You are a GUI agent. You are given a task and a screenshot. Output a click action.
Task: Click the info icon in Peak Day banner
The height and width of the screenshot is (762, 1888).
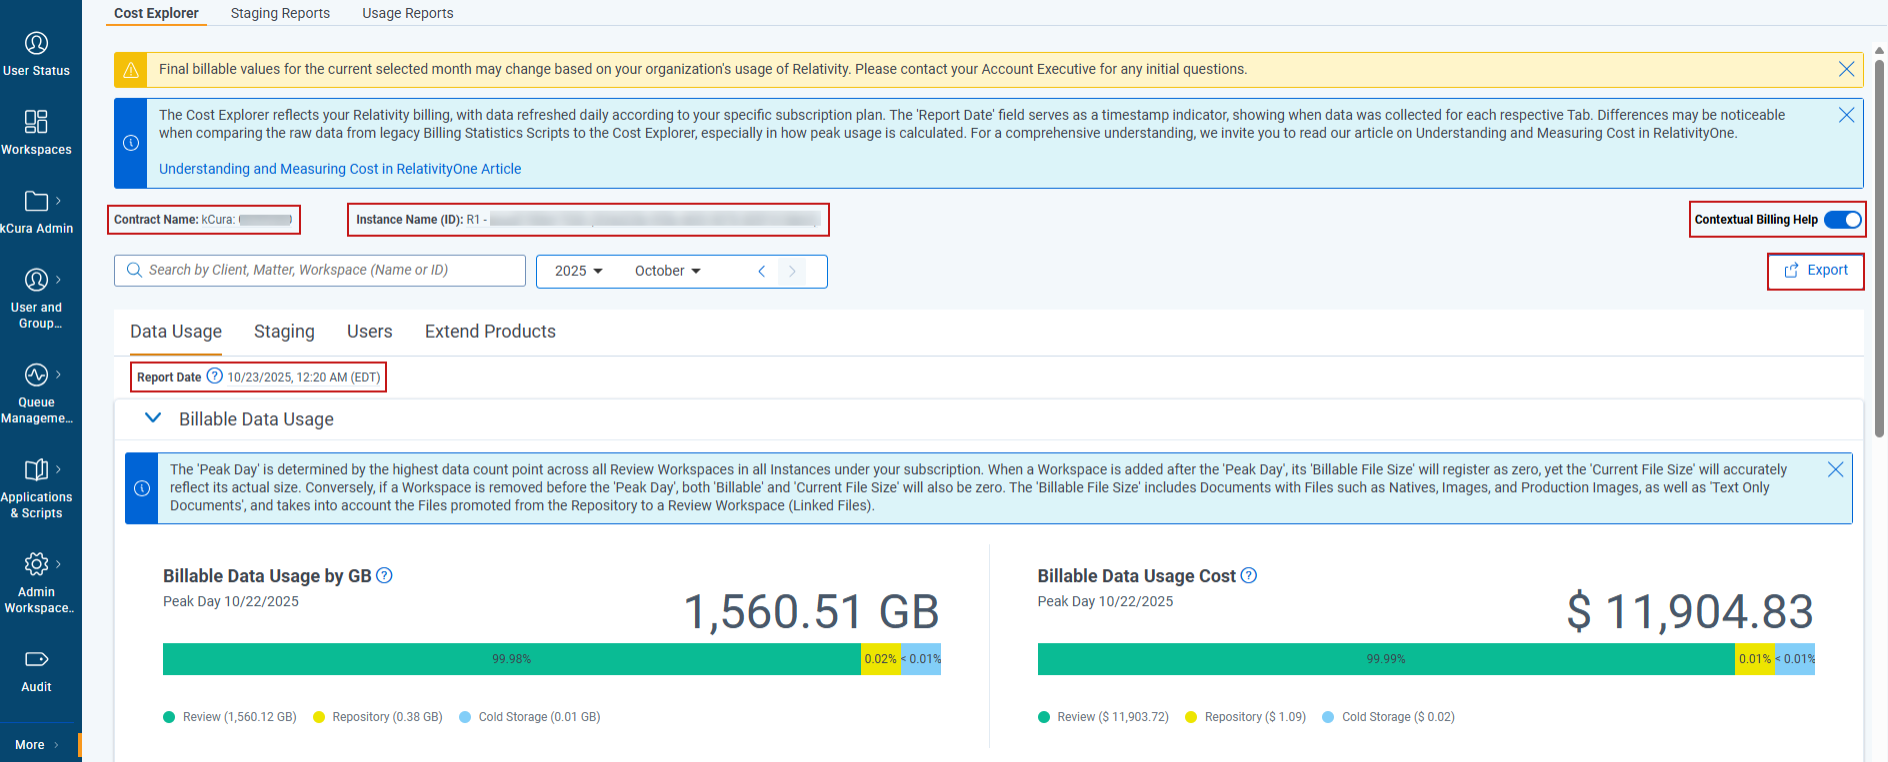[142, 488]
